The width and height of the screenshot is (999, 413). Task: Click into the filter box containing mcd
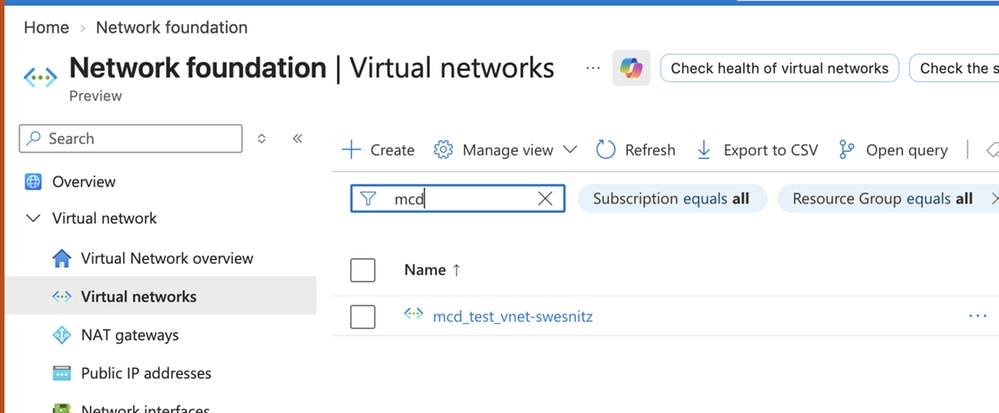457,199
